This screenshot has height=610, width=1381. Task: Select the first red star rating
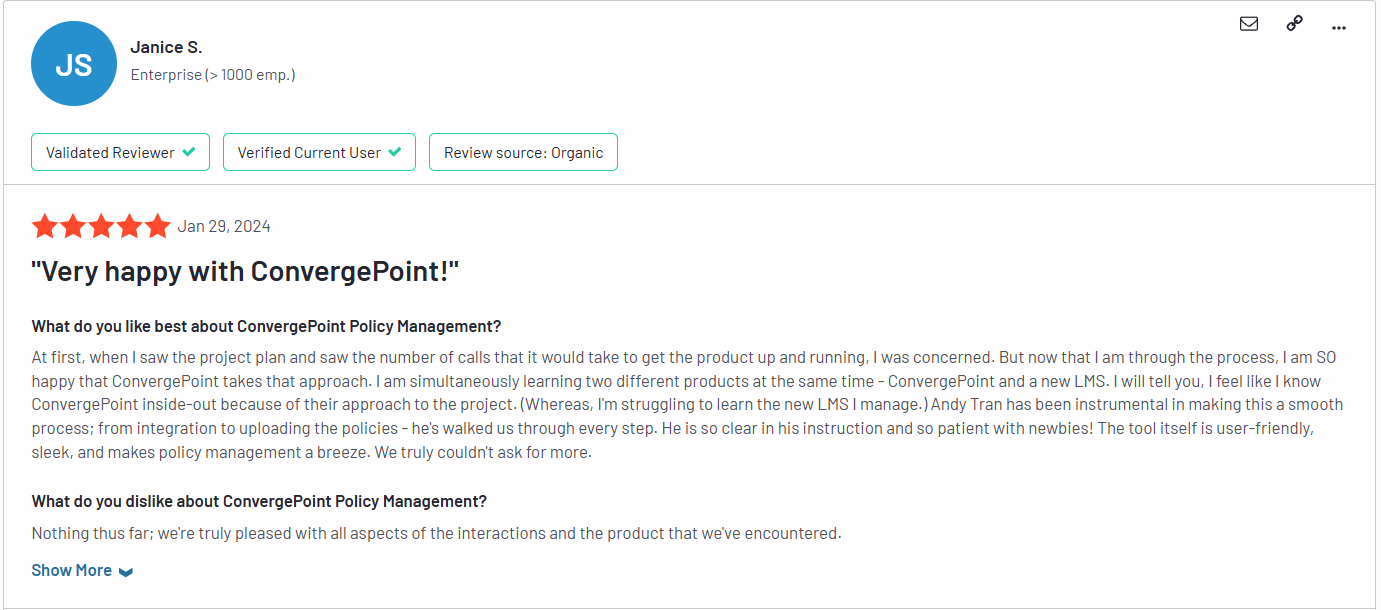click(x=45, y=225)
